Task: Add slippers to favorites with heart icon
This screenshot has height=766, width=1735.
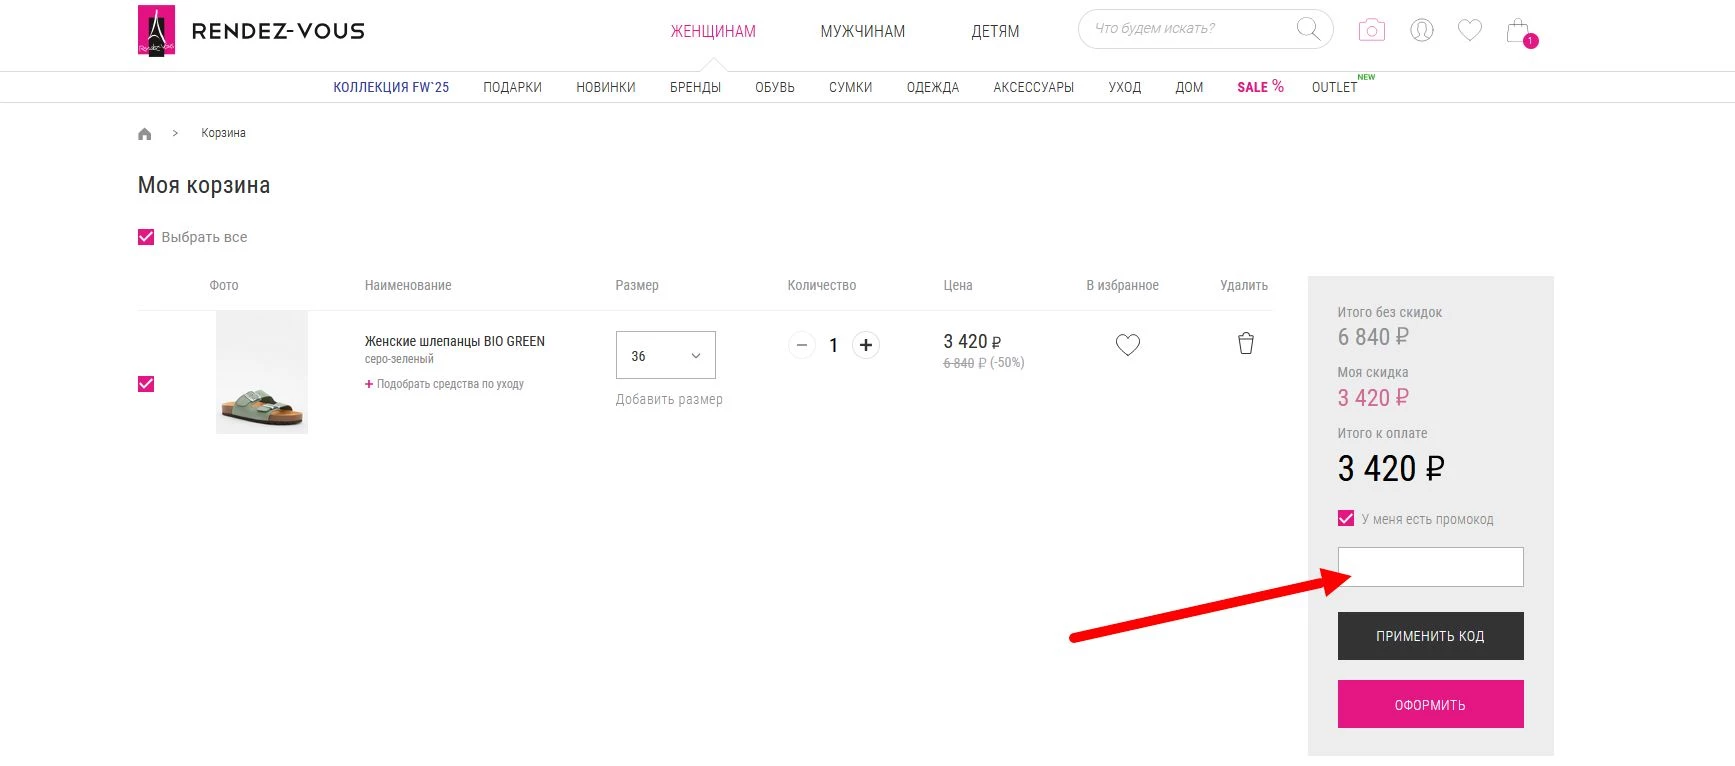Action: pos(1127,345)
